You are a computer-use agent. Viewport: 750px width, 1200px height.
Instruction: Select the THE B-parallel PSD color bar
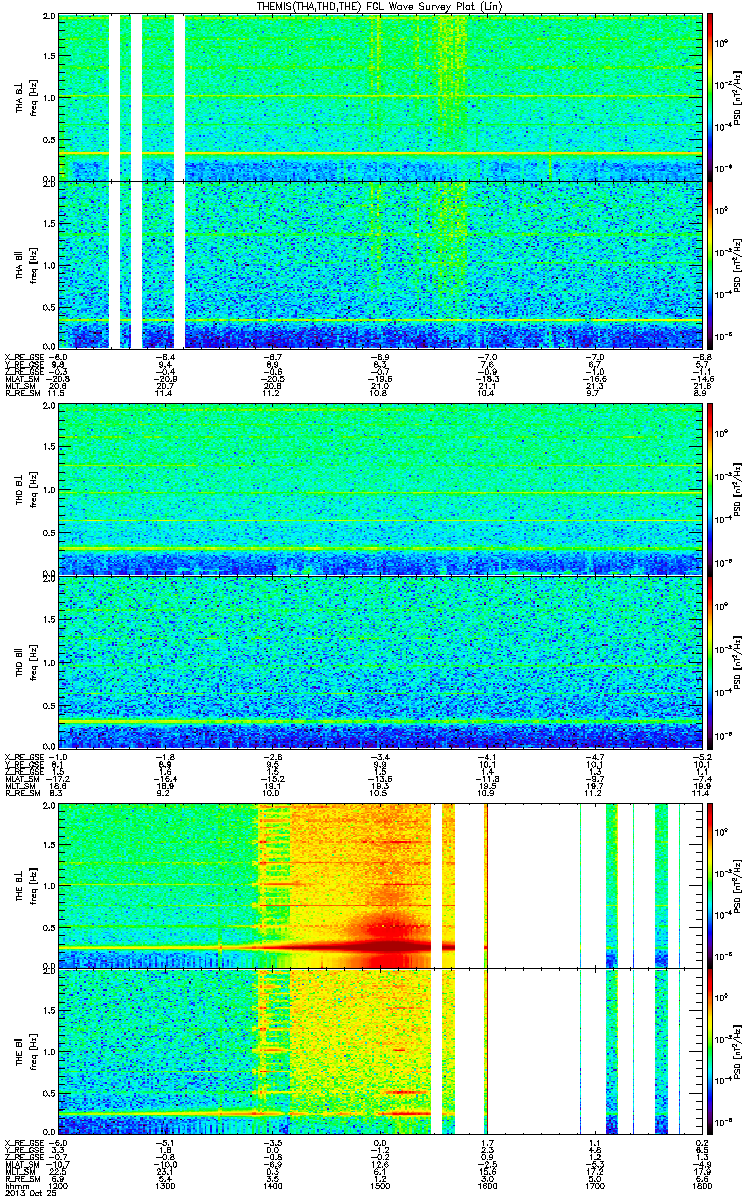tap(710, 1053)
